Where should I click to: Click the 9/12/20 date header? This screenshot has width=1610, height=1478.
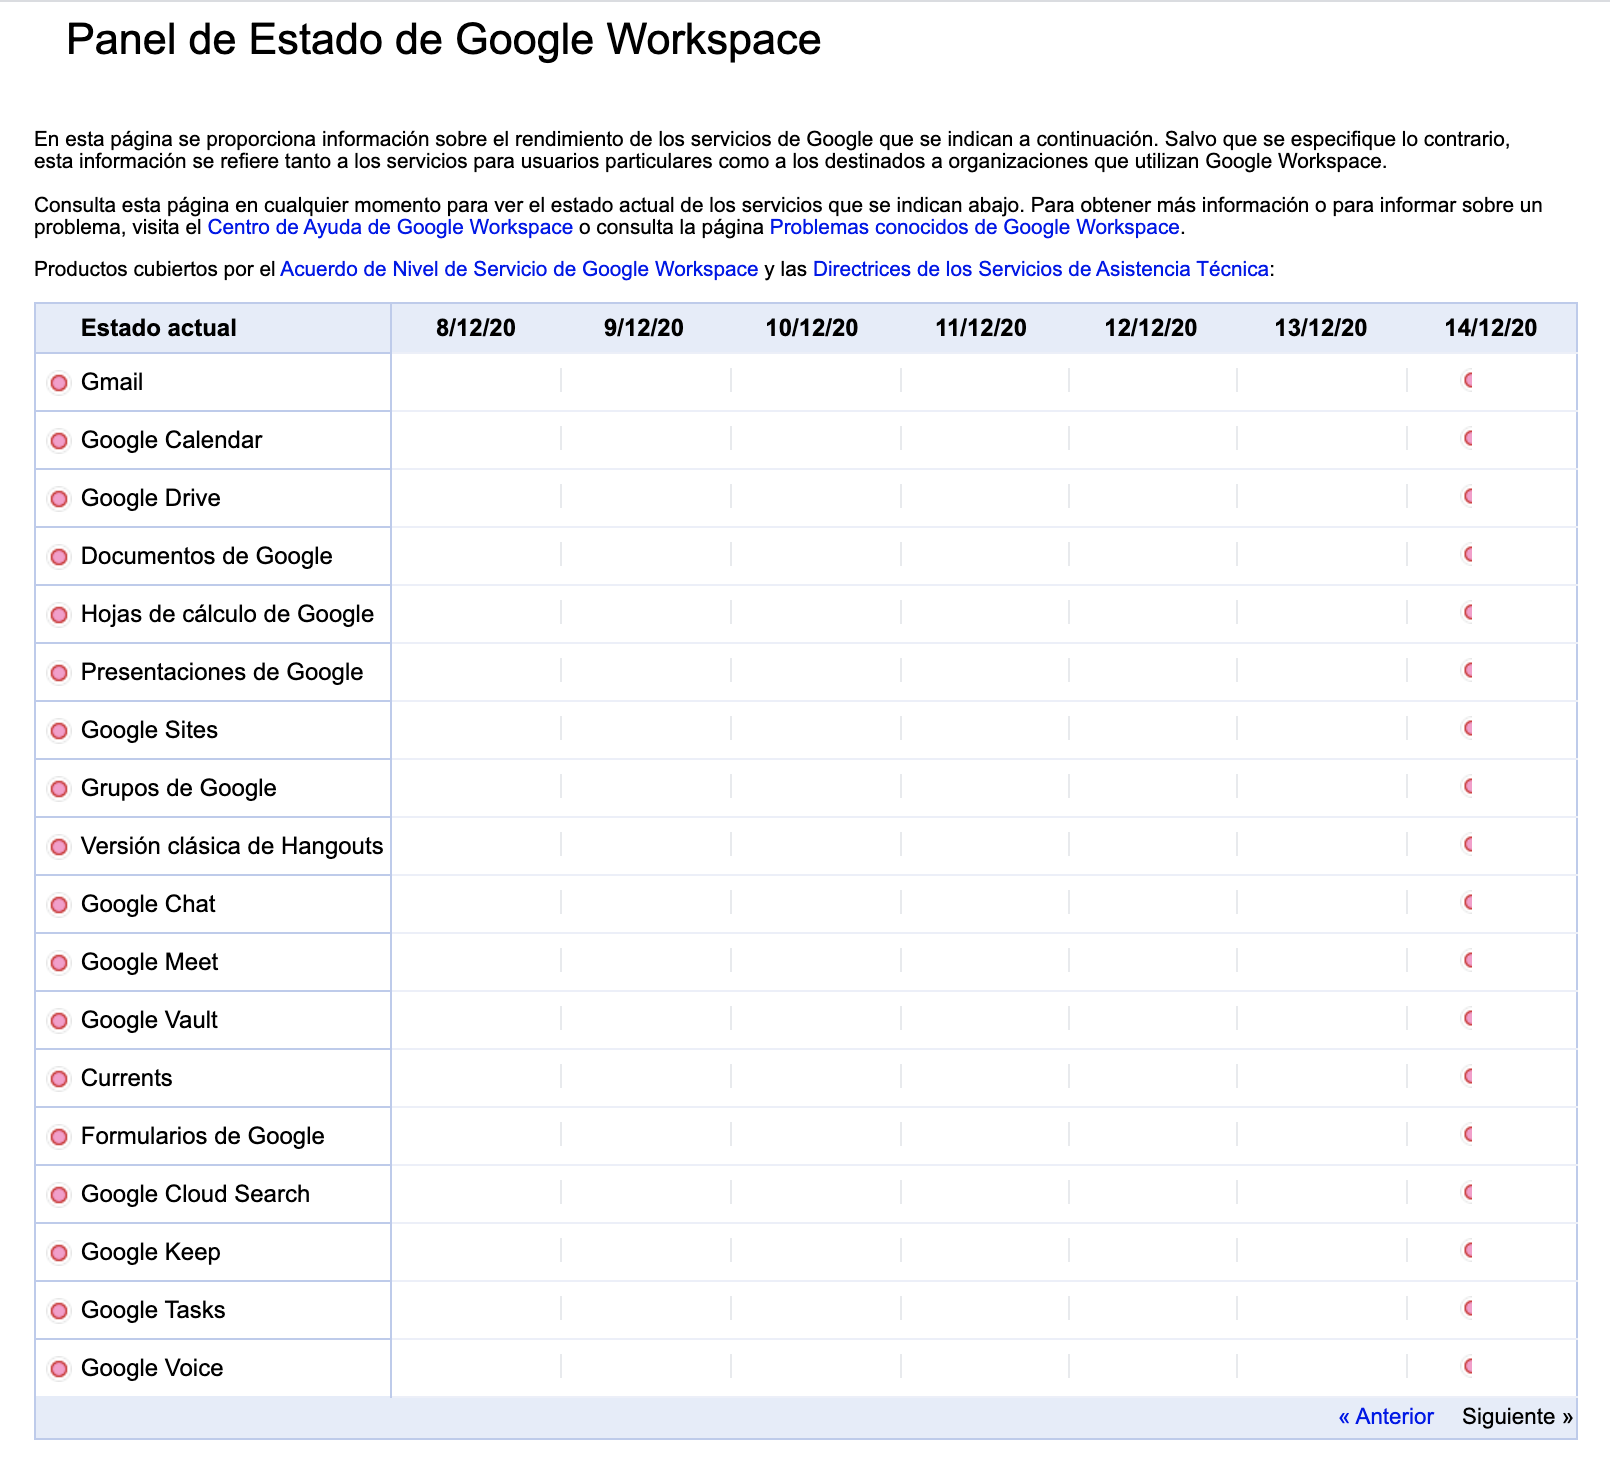click(644, 328)
